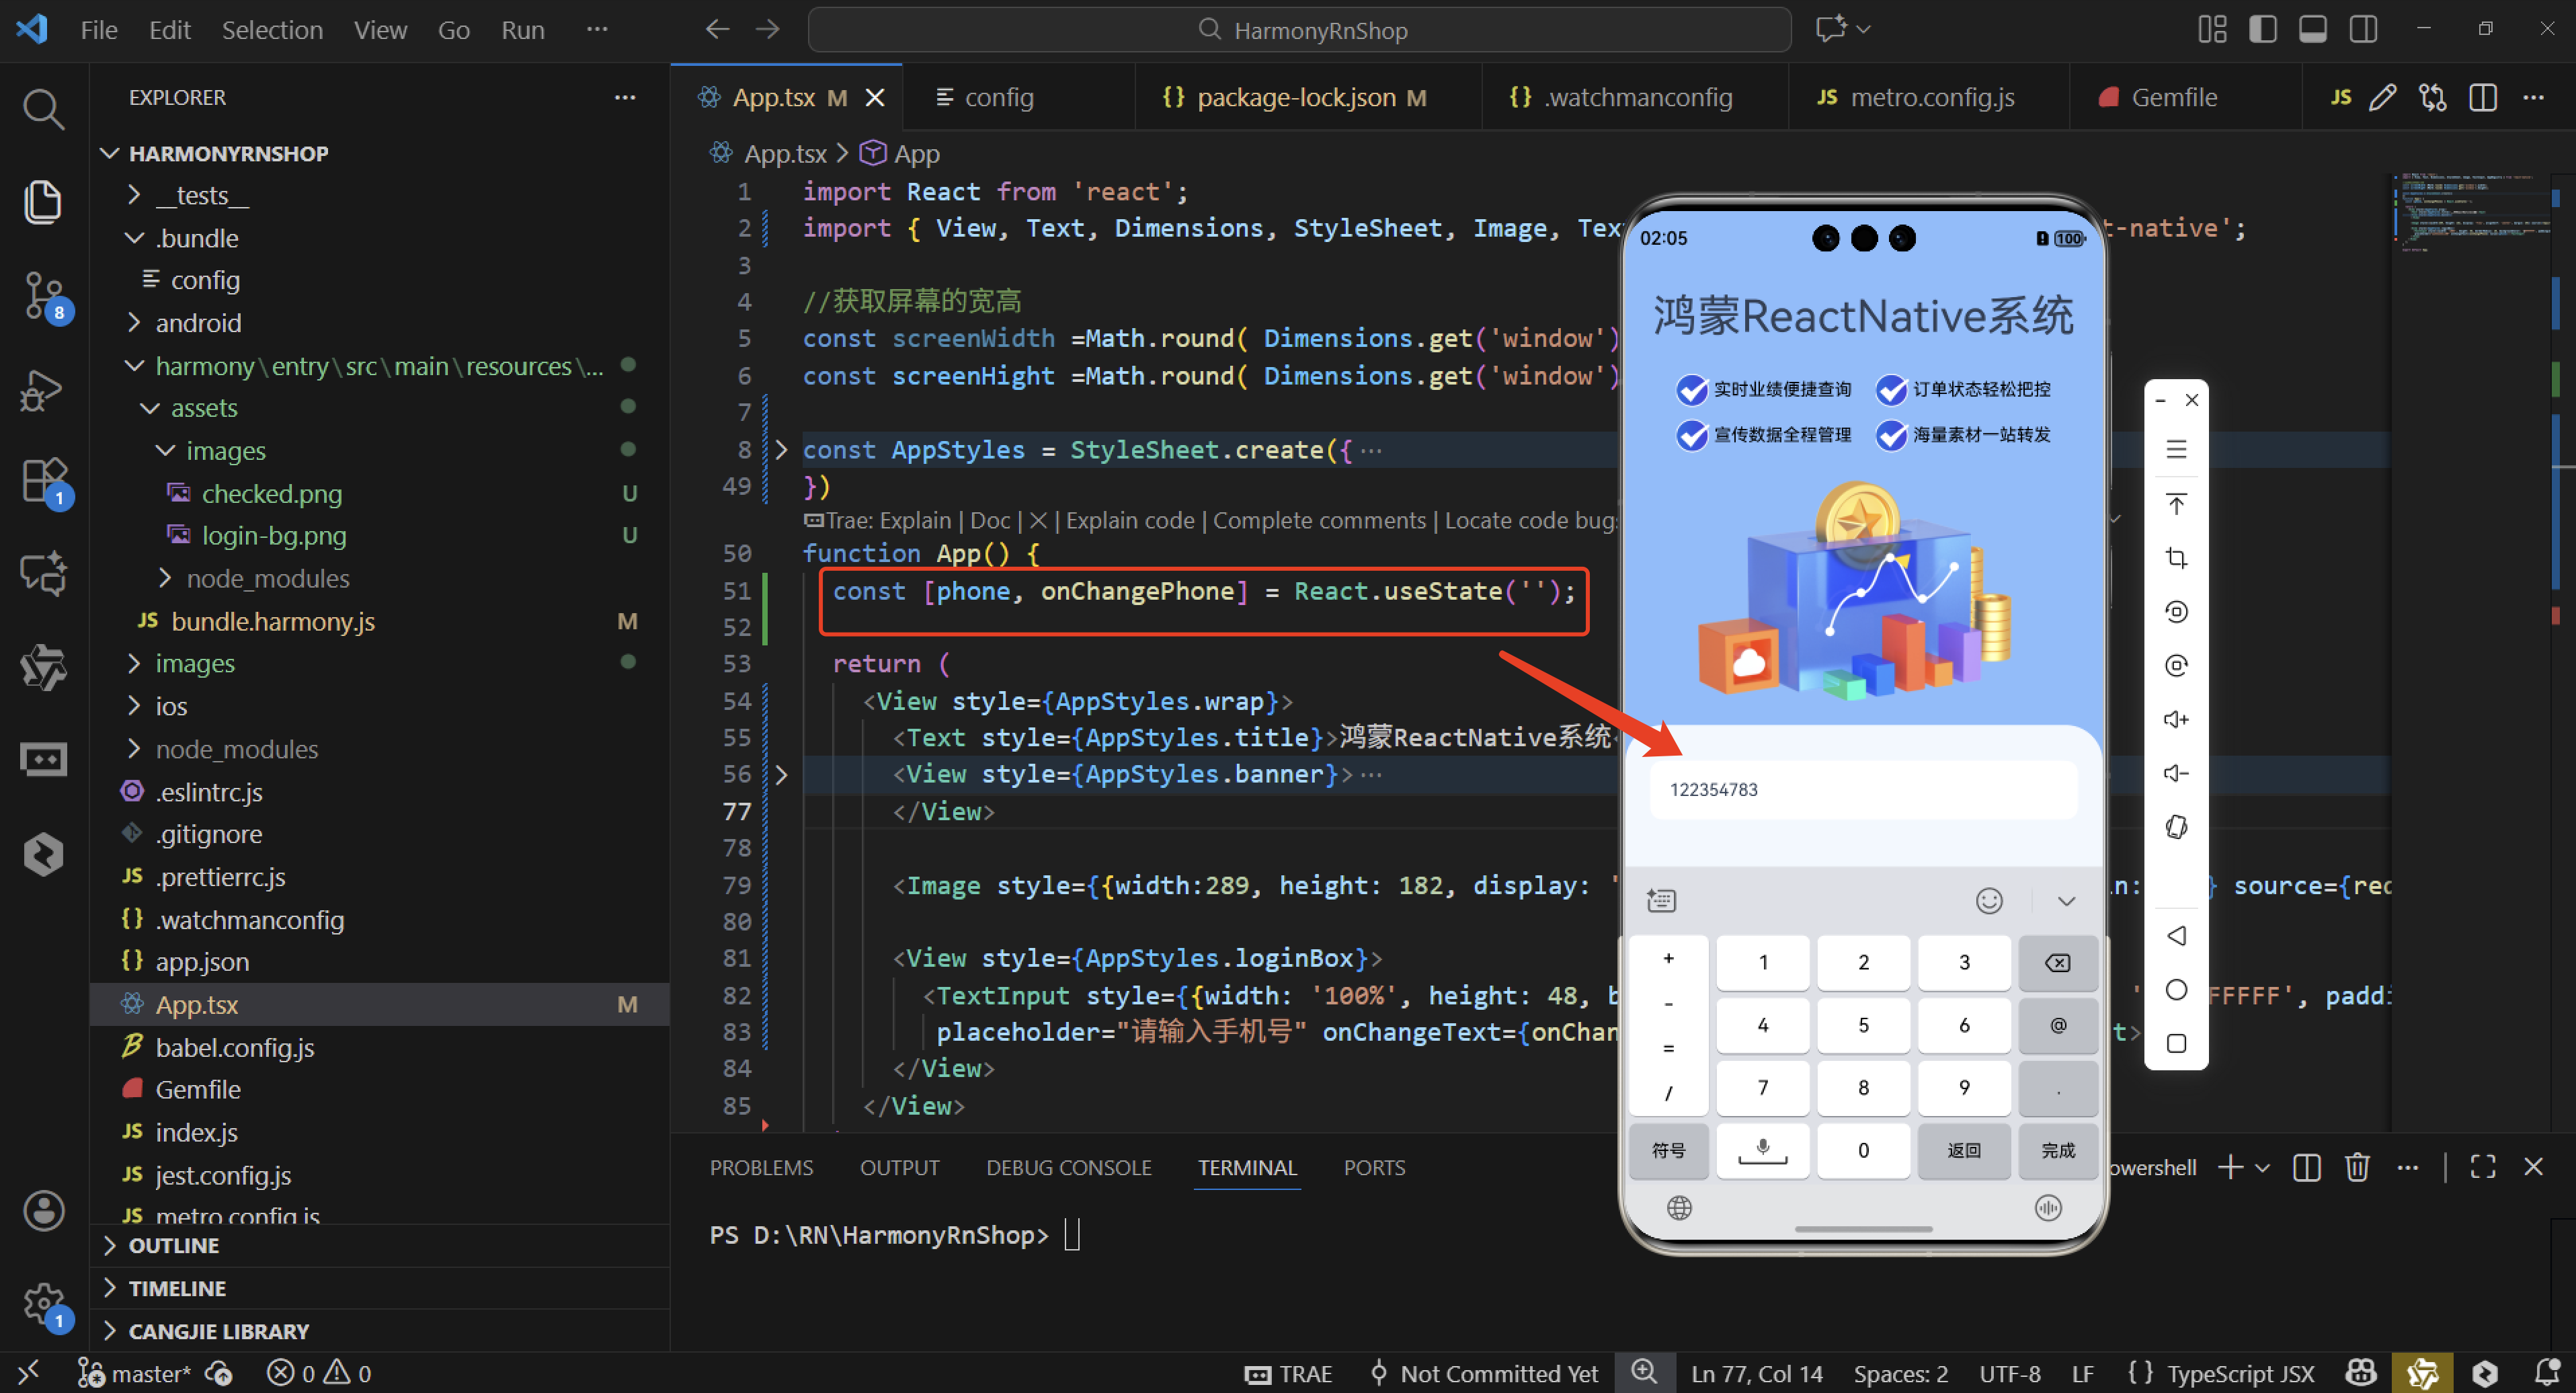Screen dimensions: 2576x1393
Task: Click the HarmonyRnShop command center search box
Action: pos(1299,30)
